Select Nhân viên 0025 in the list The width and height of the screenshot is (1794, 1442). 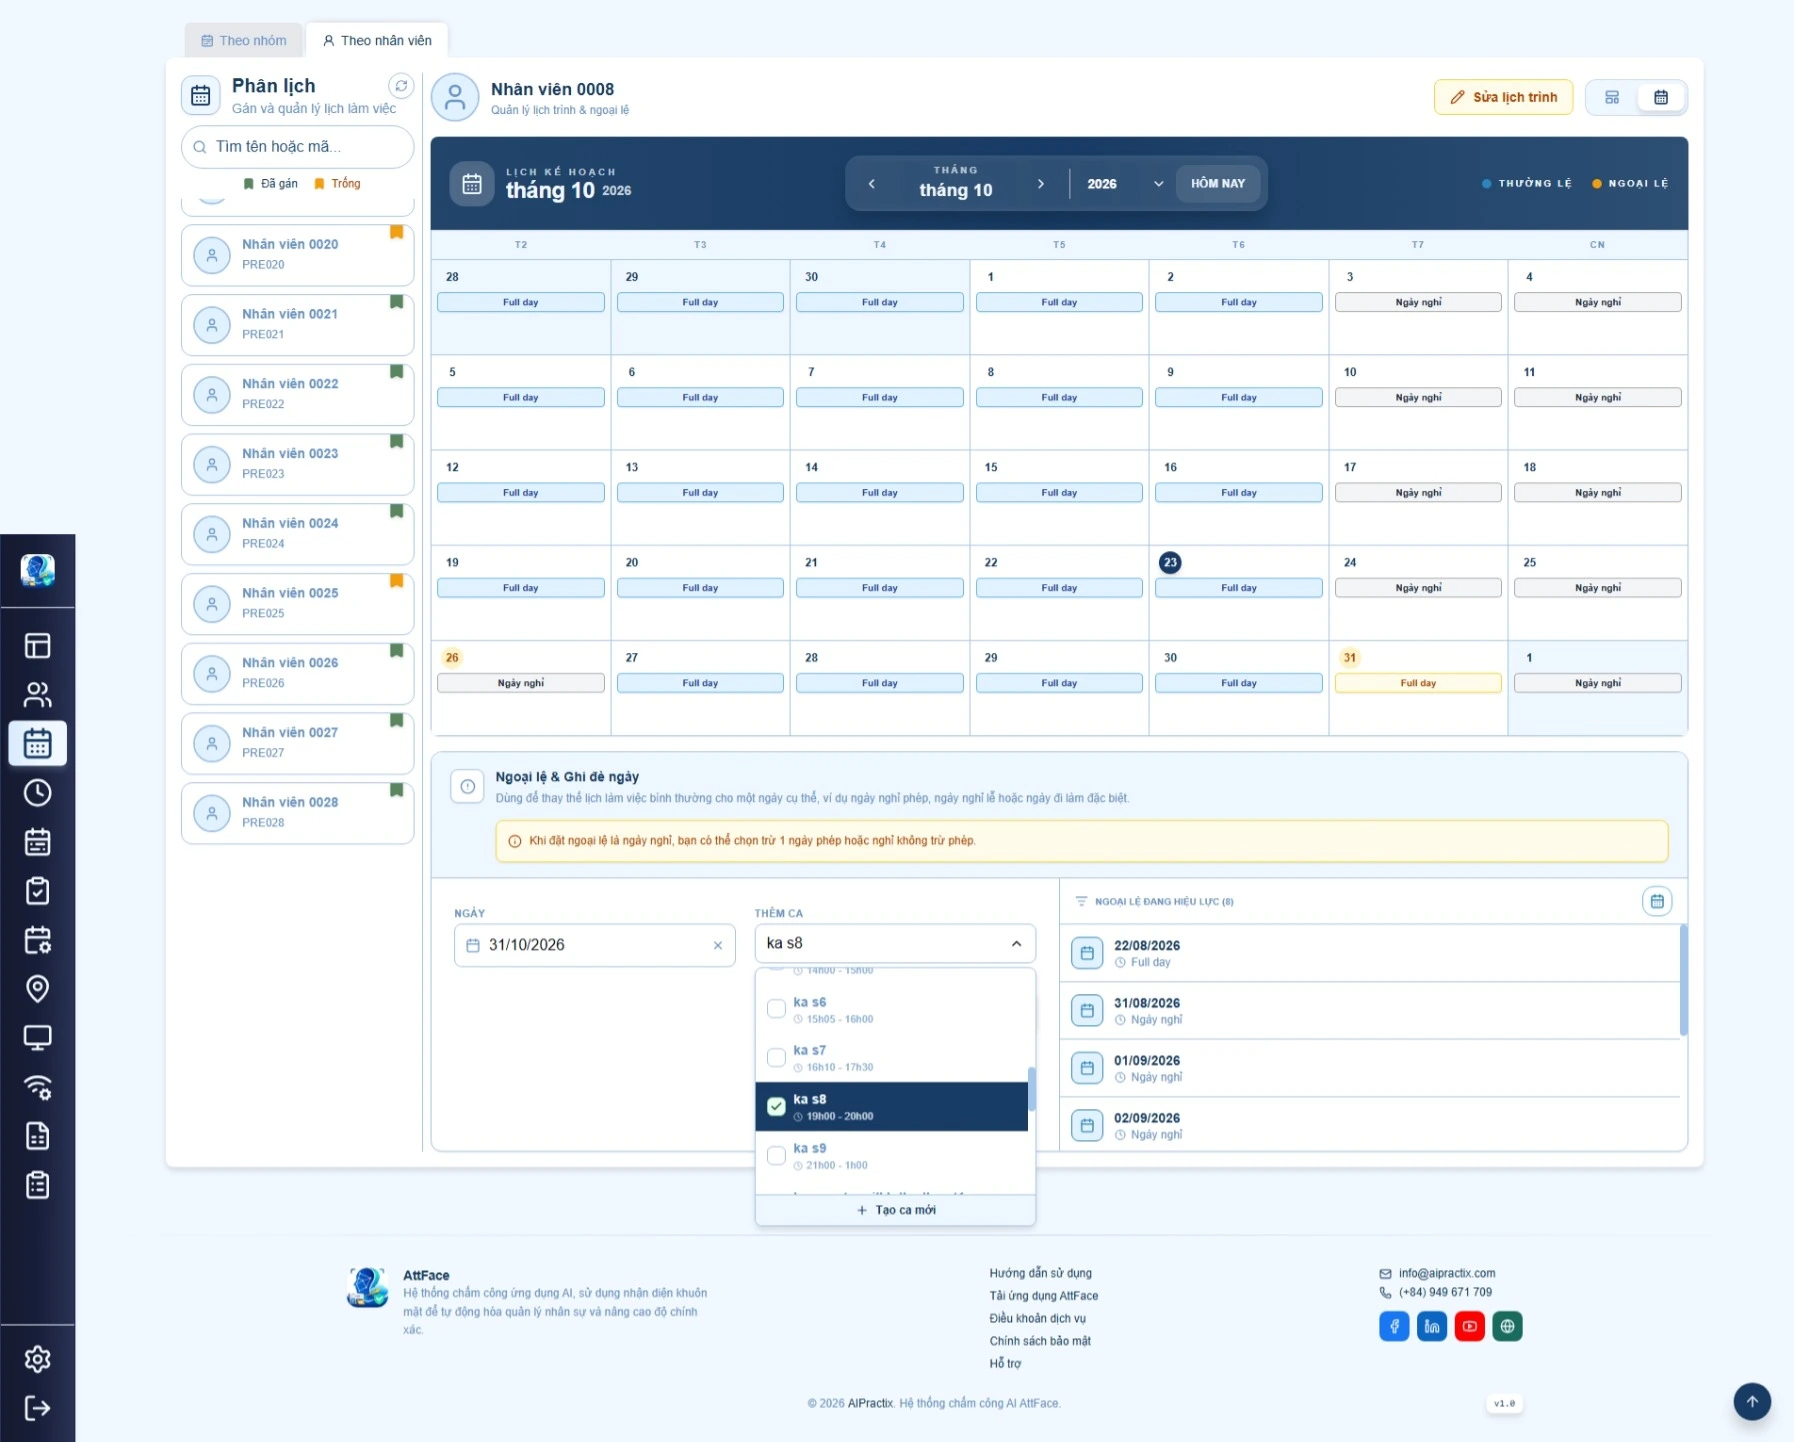point(298,604)
